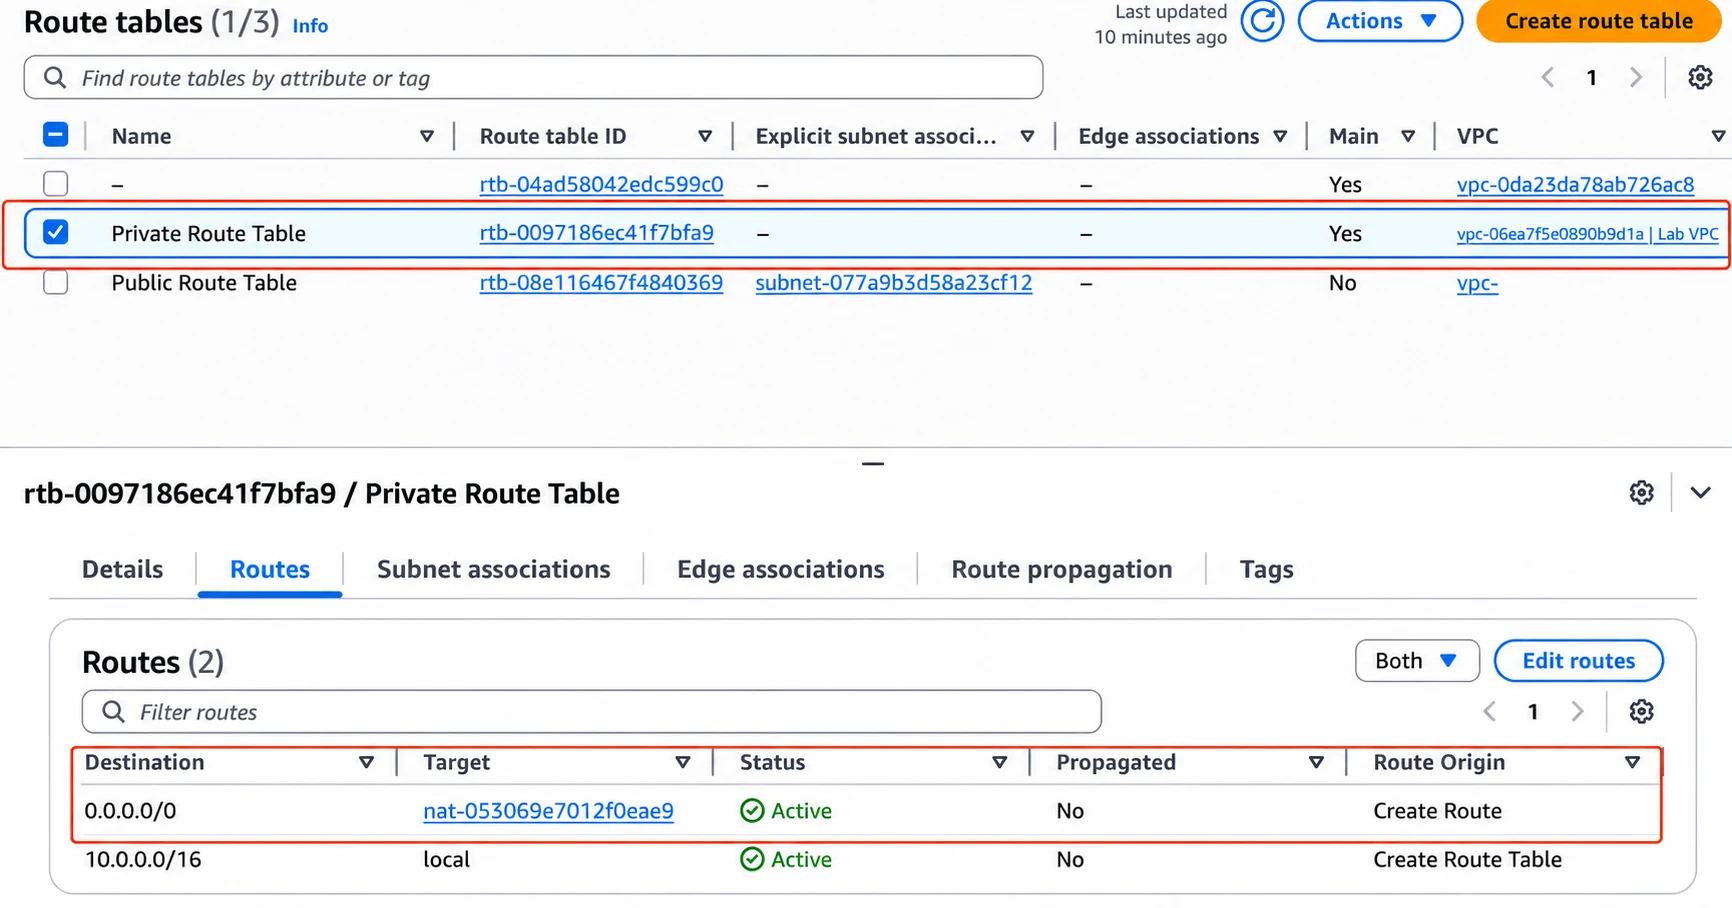Open route table rtb-0097186ec41f7bfa9 link
This screenshot has width=1732, height=908.
pyautogui.click(x=596, y=233)
